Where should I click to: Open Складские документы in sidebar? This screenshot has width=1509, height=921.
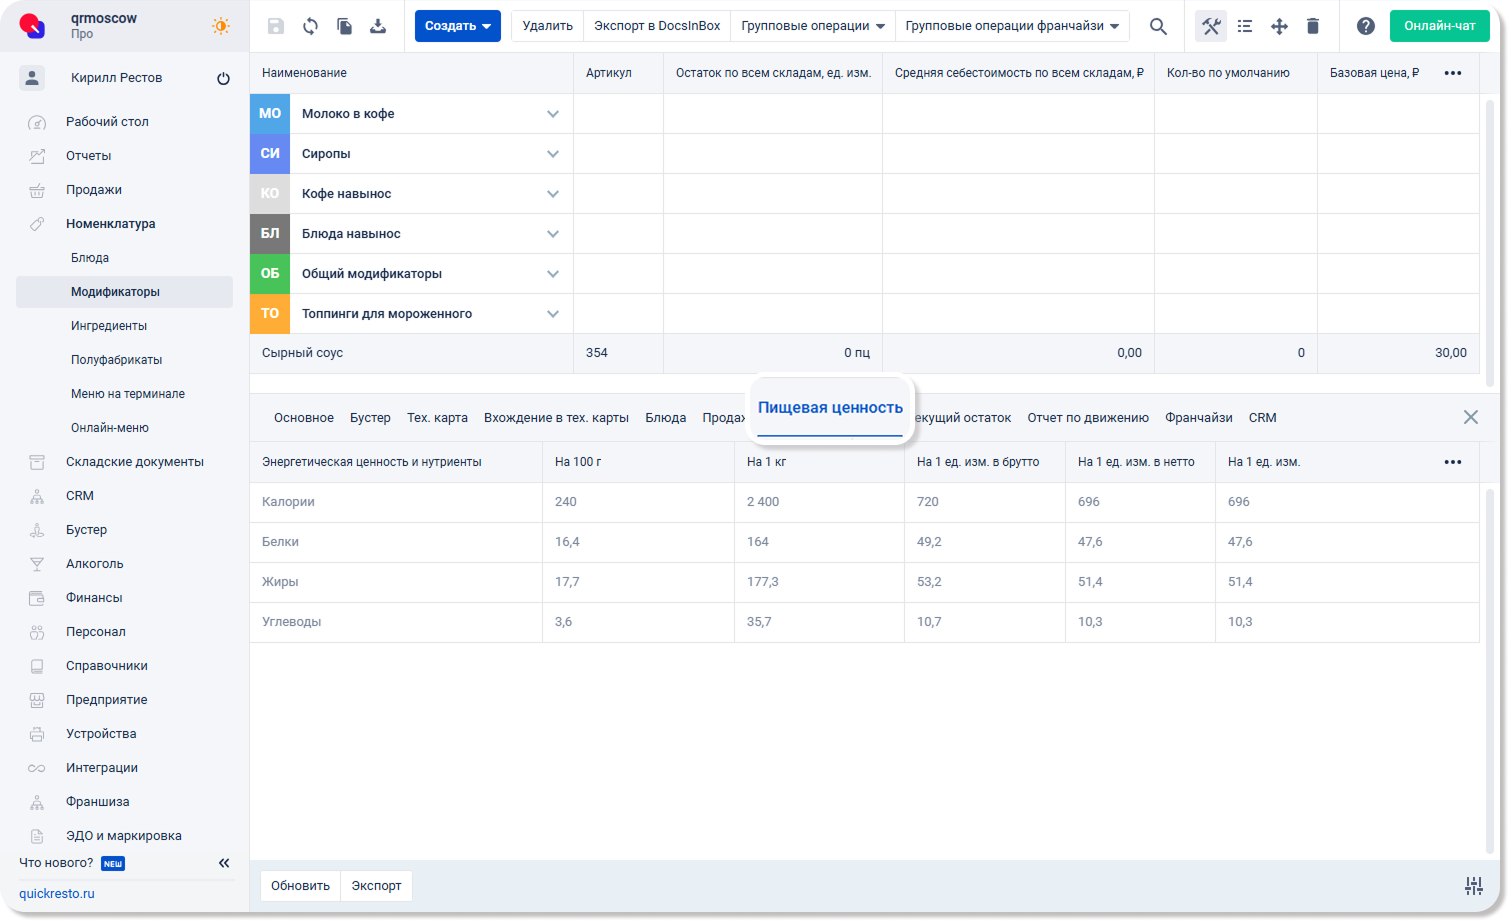135,462
